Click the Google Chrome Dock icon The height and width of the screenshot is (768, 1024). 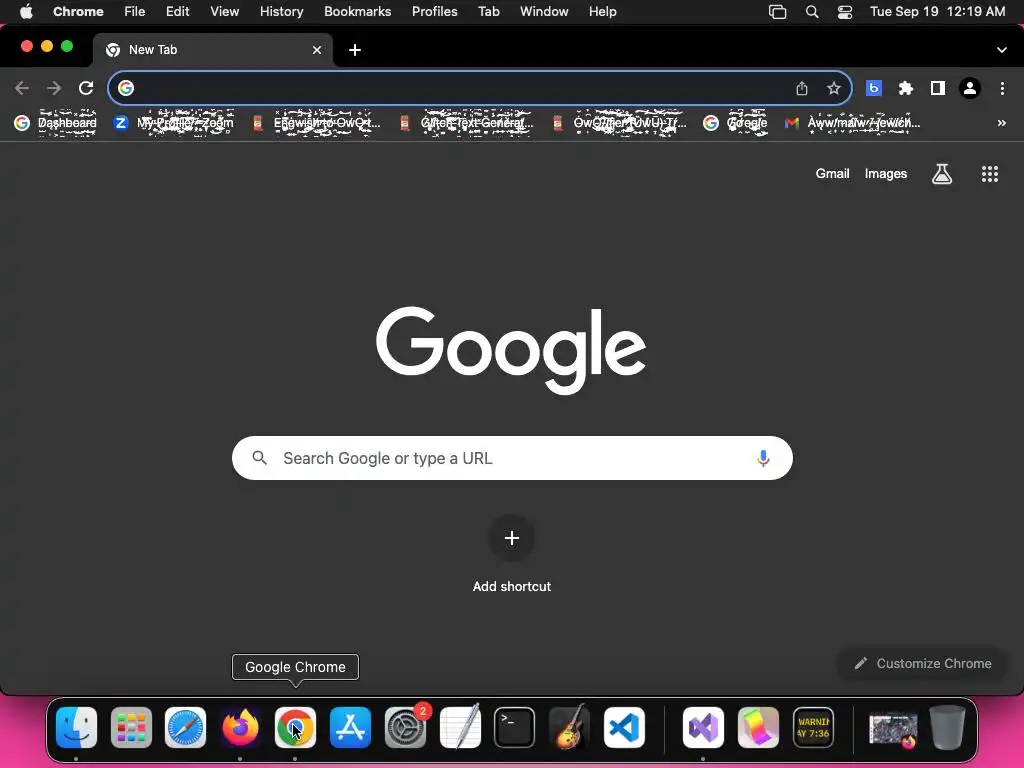[x=295, y=728]
